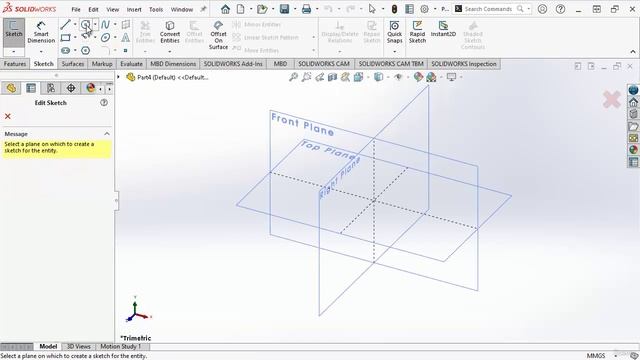
Task: Open the Quick Snaps tool
Action: click(394, 32)
